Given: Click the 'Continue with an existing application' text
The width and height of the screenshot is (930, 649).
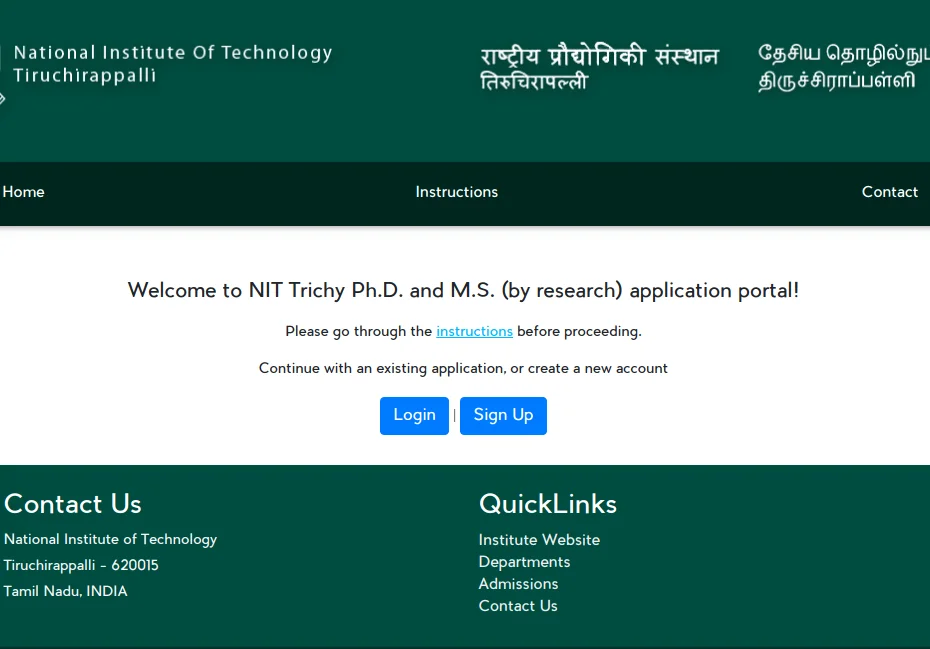Looking at the screenshot, I should (463, 368).
